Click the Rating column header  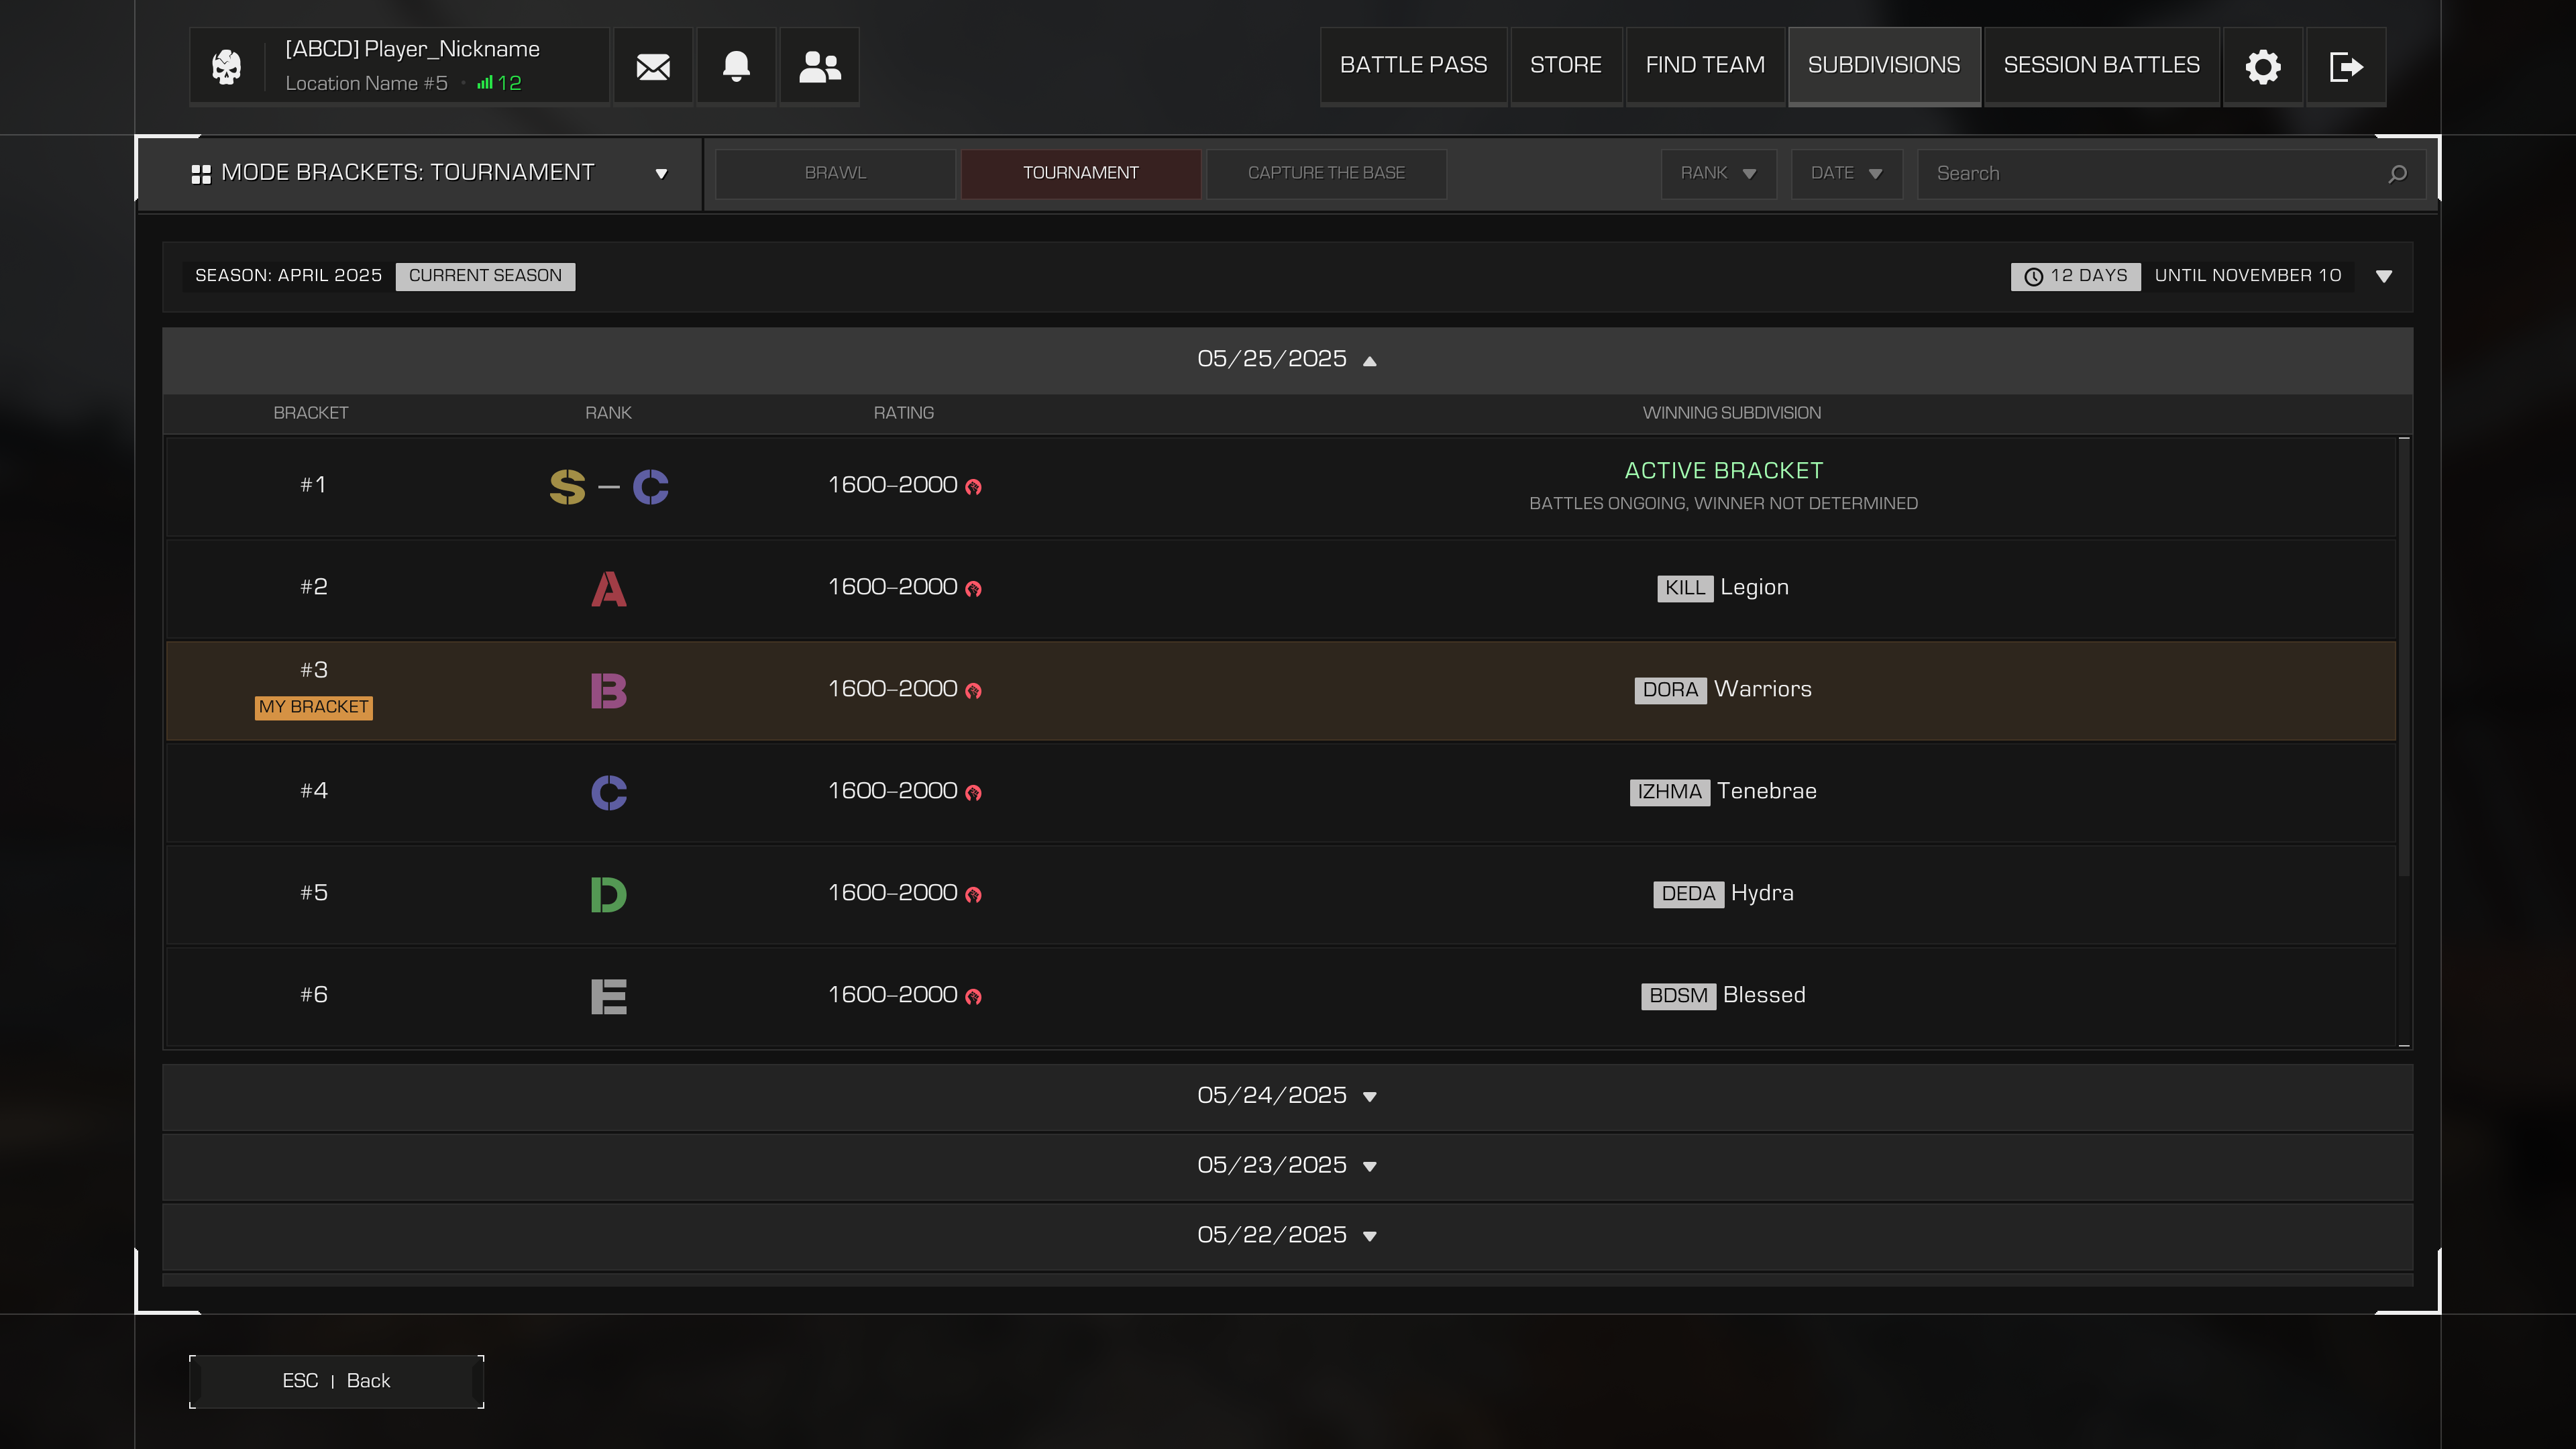904,413
